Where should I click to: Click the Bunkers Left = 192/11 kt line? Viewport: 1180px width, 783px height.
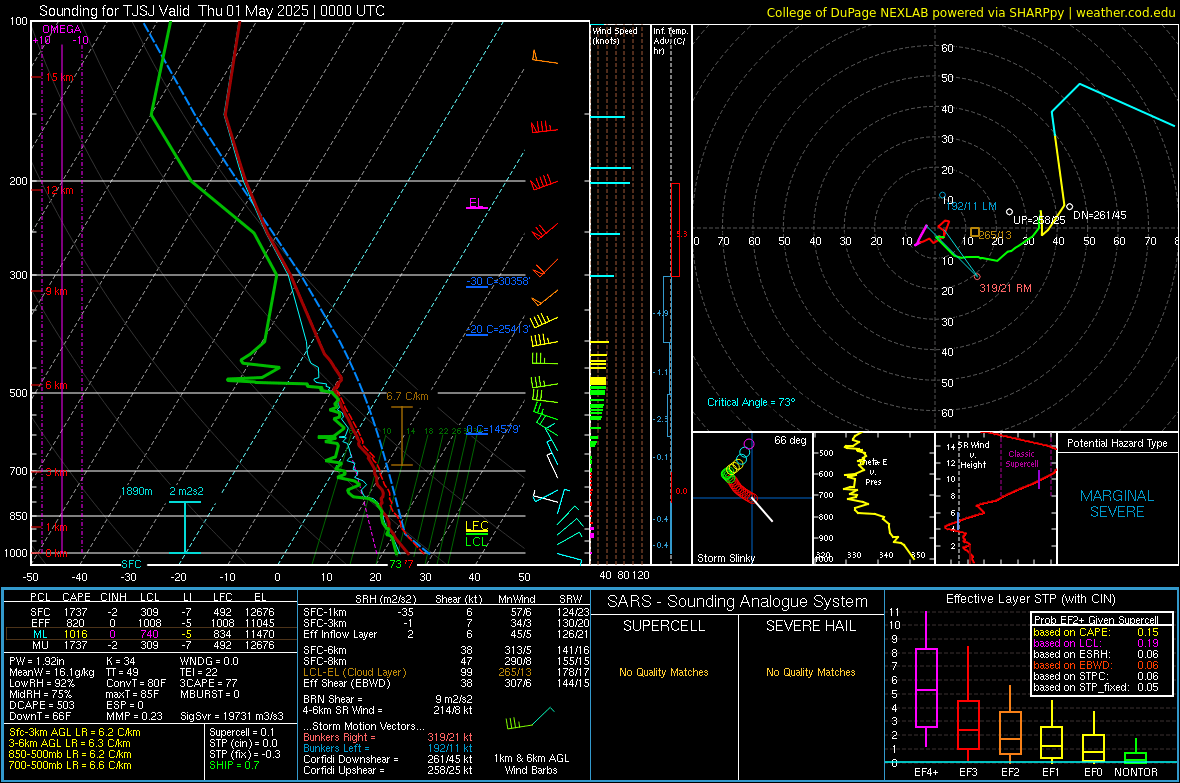coord(388,748)
